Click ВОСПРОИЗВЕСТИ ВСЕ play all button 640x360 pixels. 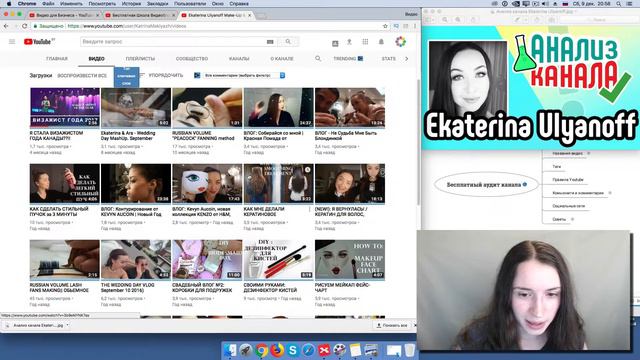pos(82,76)
